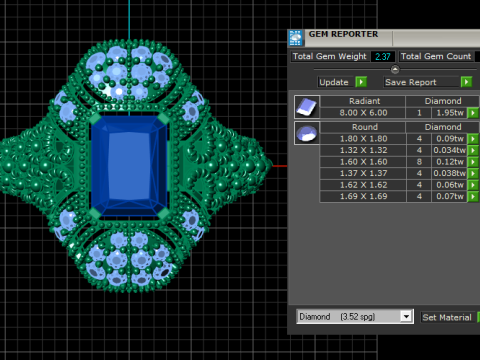
Task: Click the 8.00 X 6.00 size cell
Action: (x=363, y=113)
